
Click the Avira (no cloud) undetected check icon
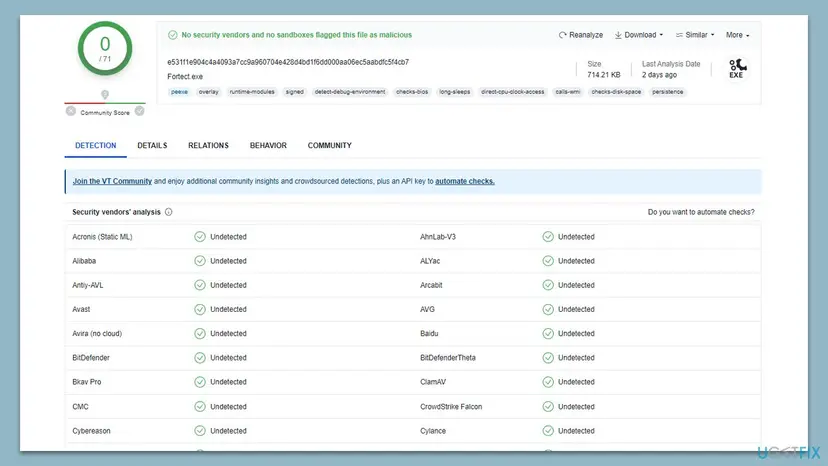click(x=200, y=334)
